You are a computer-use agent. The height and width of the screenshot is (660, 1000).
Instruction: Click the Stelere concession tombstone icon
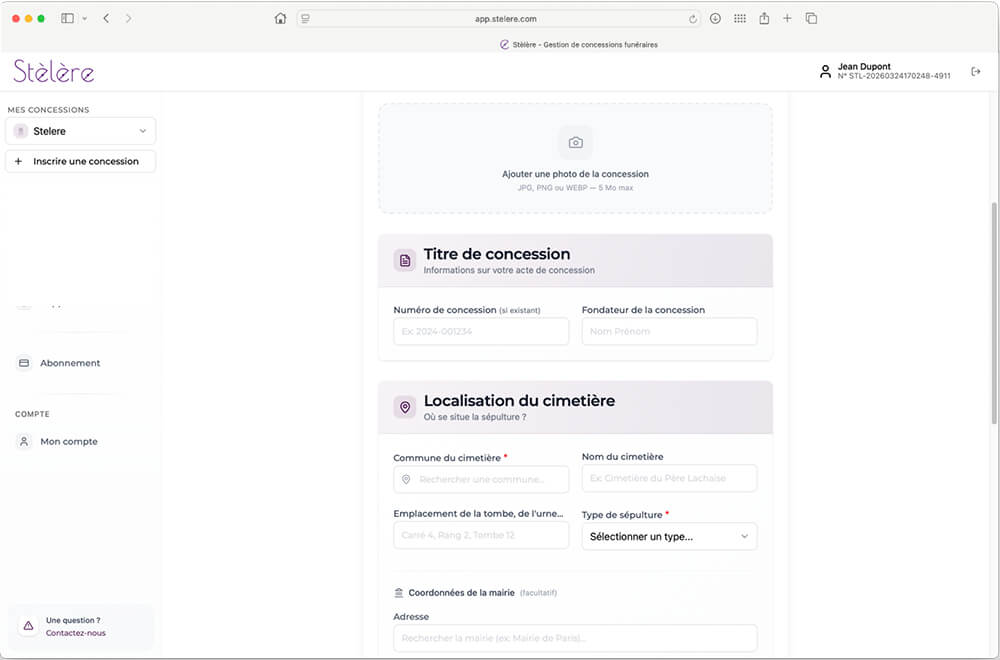20,131
